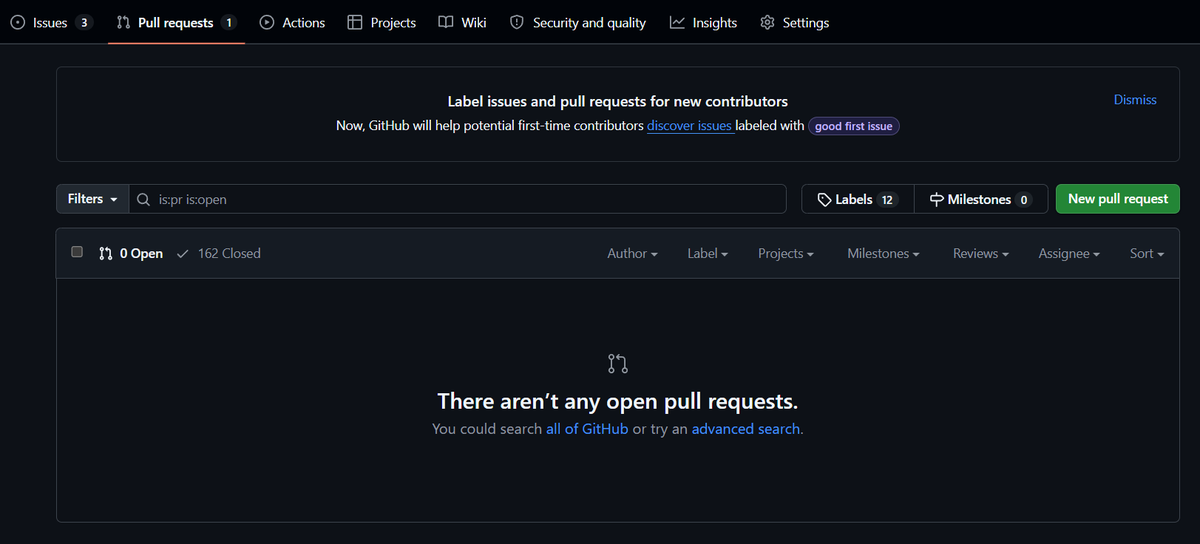1200x544 pixels.
Task: Click the Labels count badge 12
Action: (887, 200)
